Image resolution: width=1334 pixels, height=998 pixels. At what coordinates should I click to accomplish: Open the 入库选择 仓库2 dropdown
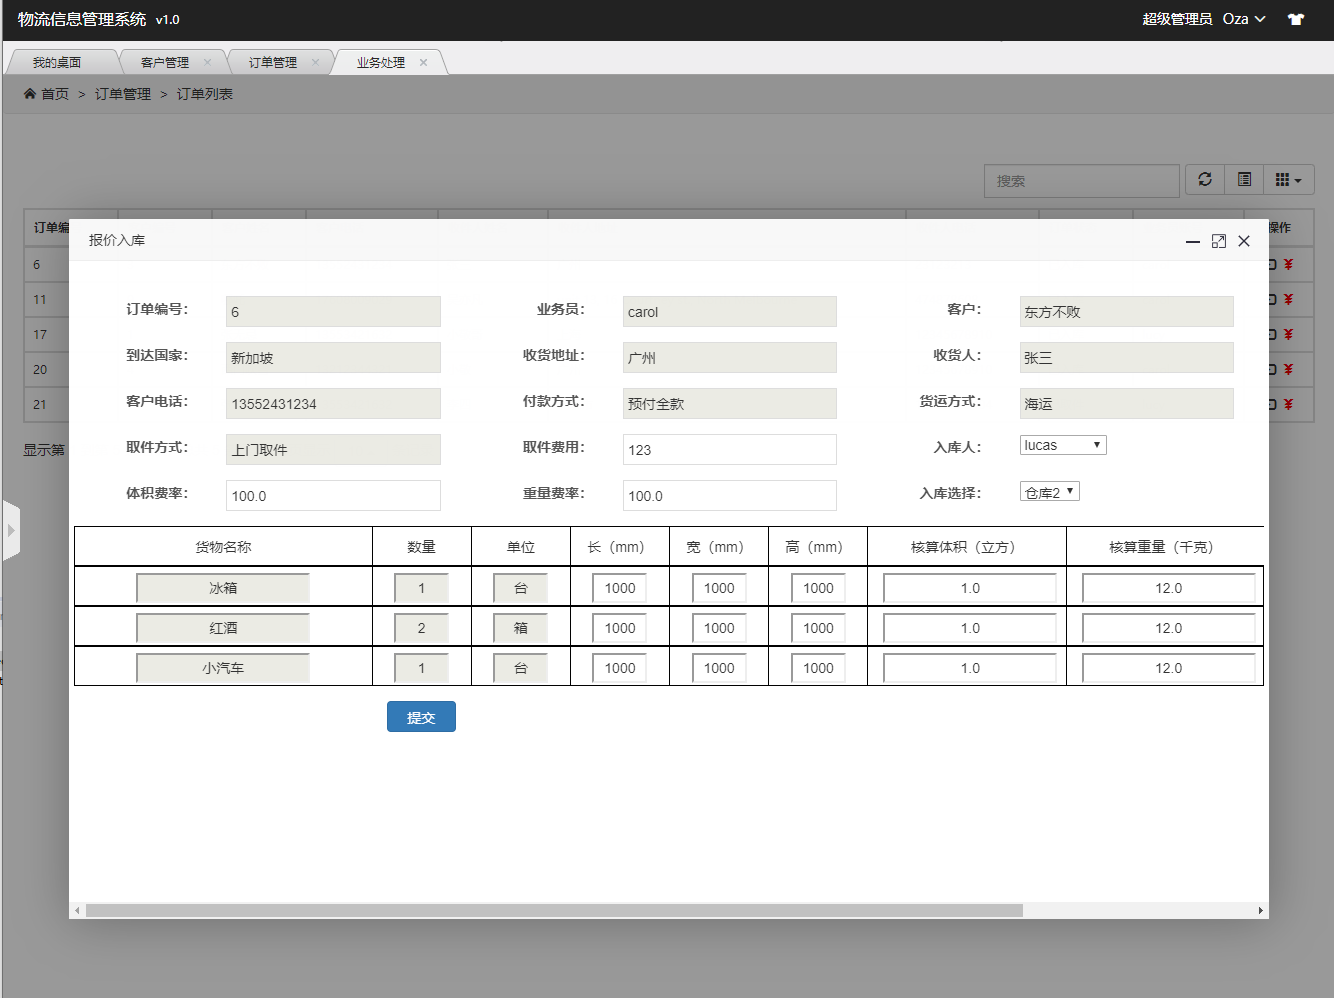pos(1049,492)
